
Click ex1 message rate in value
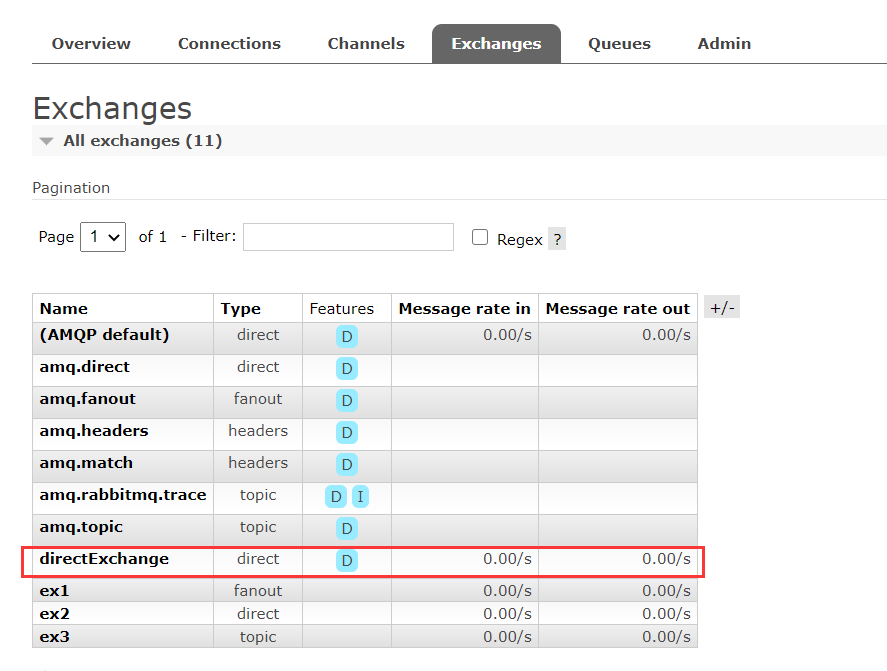pyautogui.click(x=507, y=591)
